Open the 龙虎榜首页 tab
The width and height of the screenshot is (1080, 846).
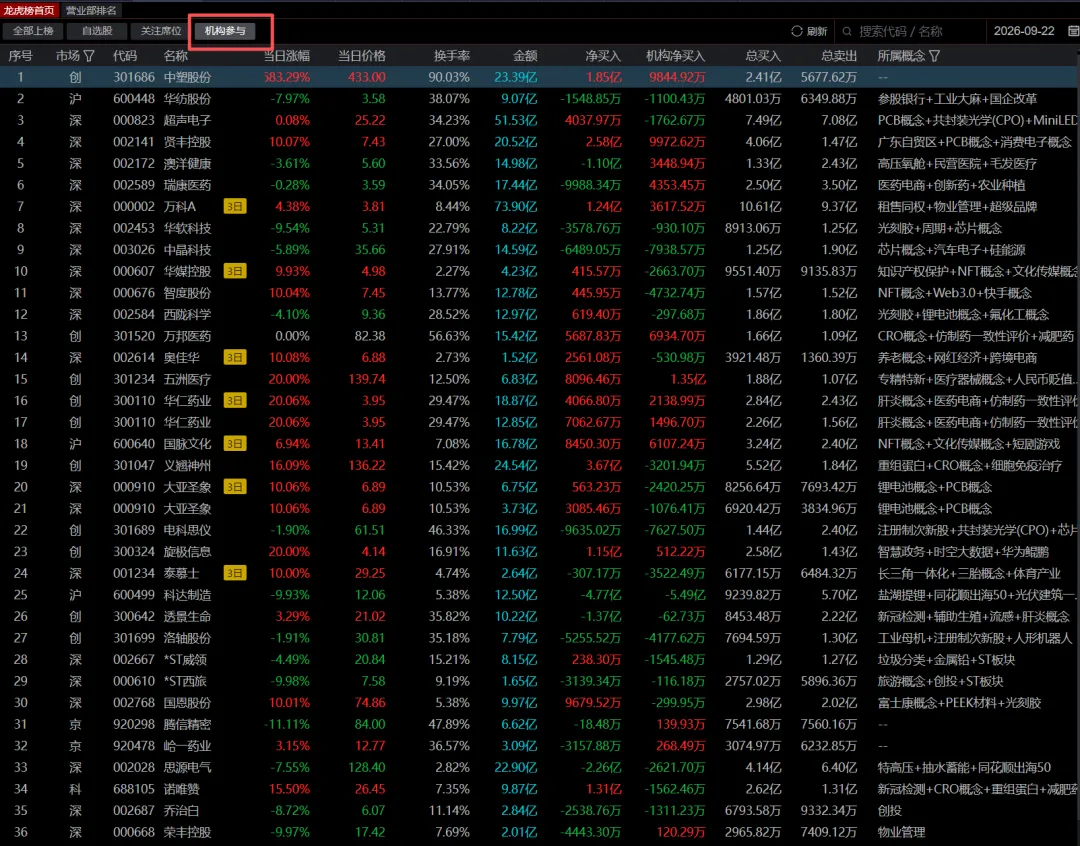coord(29,10)
